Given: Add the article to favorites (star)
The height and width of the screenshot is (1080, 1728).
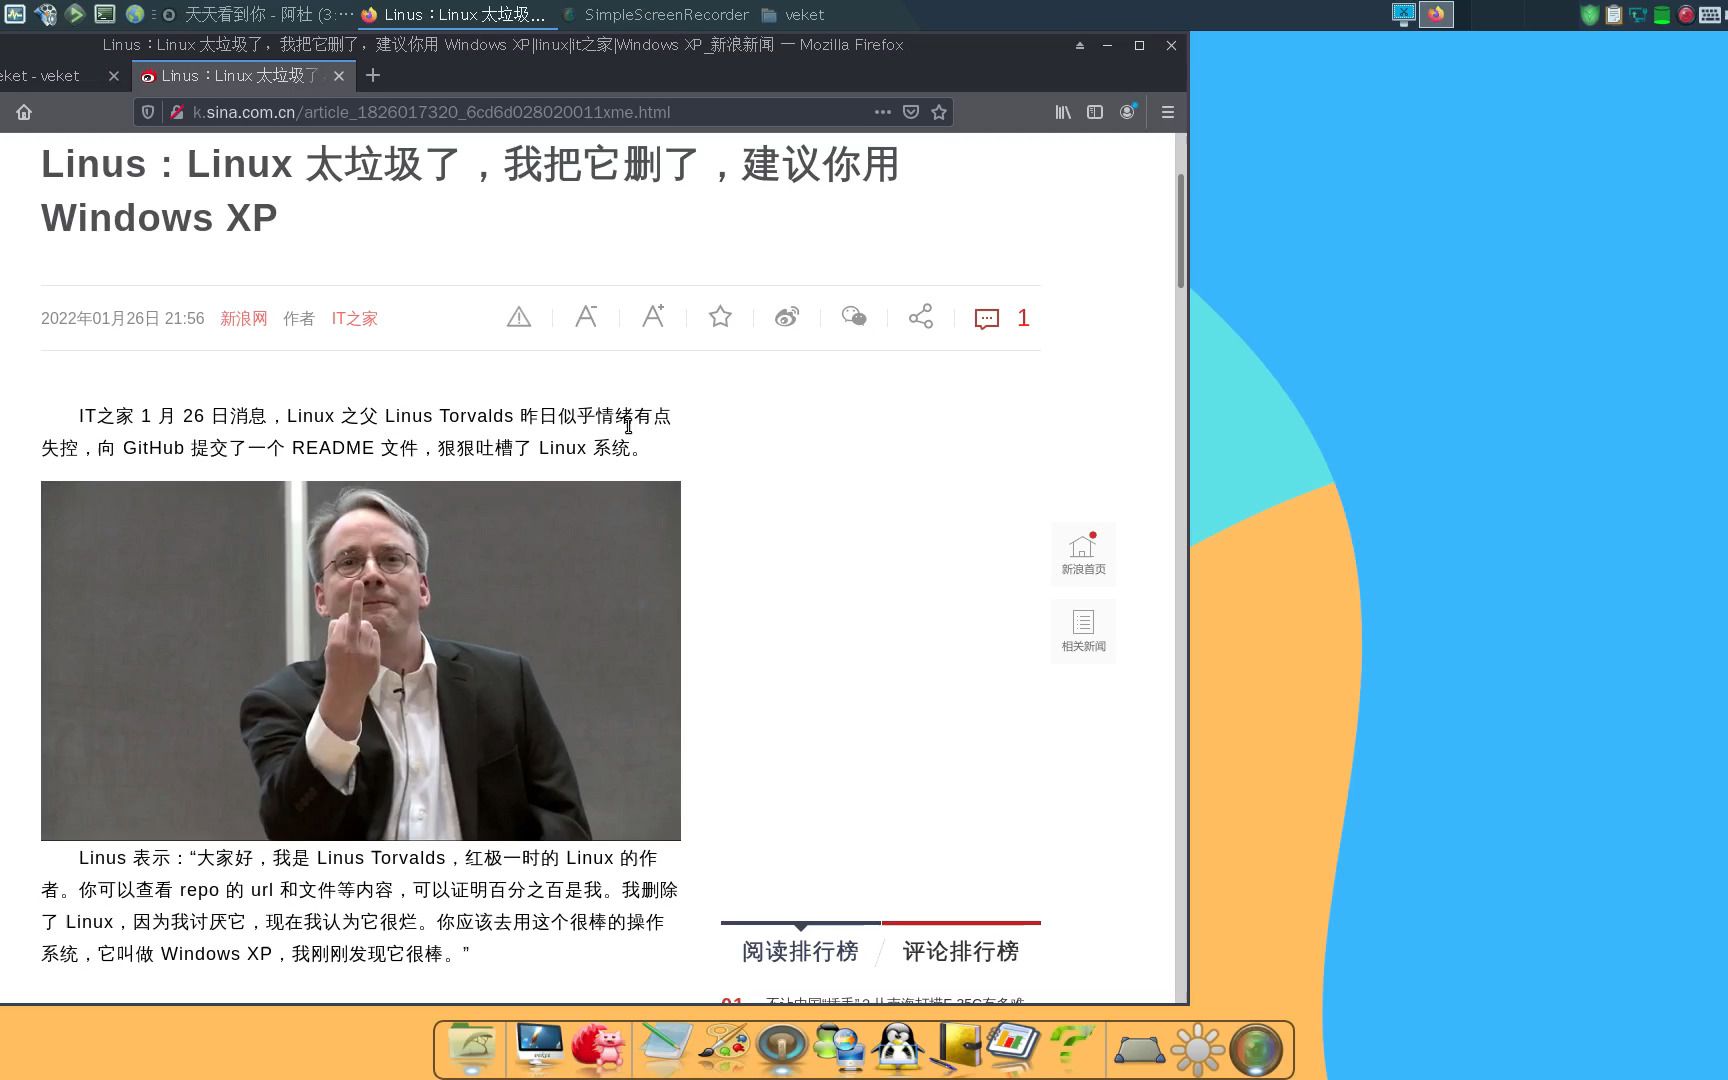Looking at the screenshot, I should tap(720, 317).
